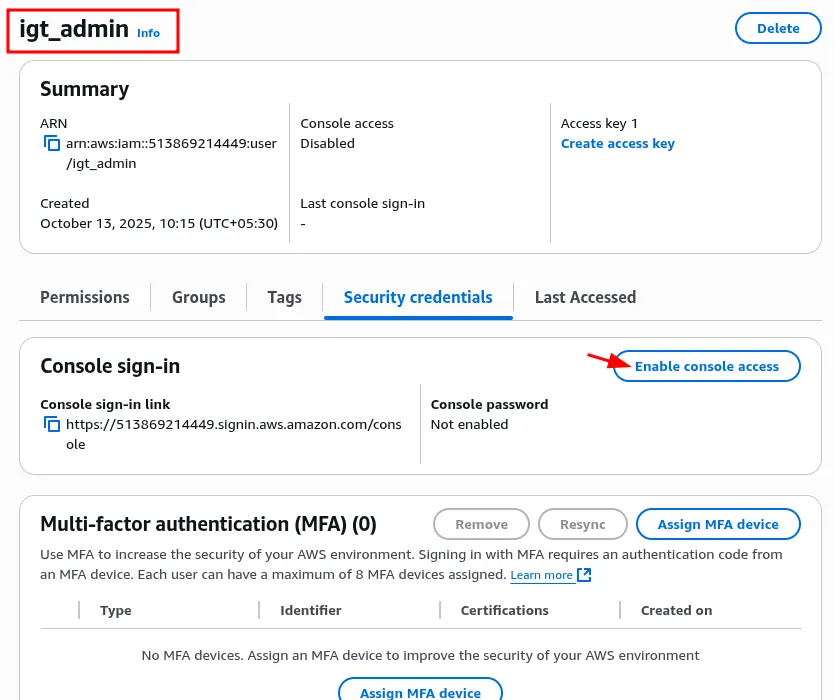This screenshot has width=835, height=700.
Task: Click the Type column header in MFA table
Action: [116, 610]
